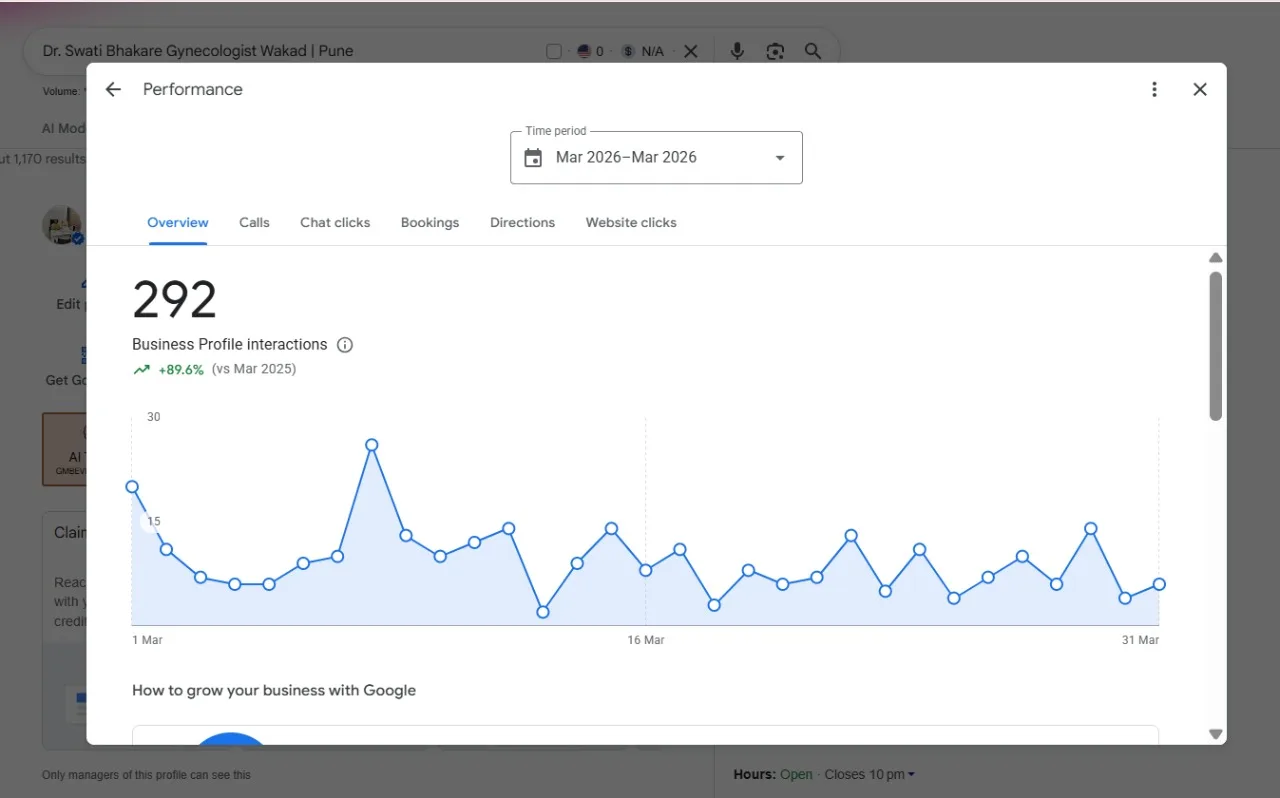Image resolution: width=1280 pixels, height=798 pixels.
Task: Expand the Time period dropdown arrow
Action: click(780, 158)
